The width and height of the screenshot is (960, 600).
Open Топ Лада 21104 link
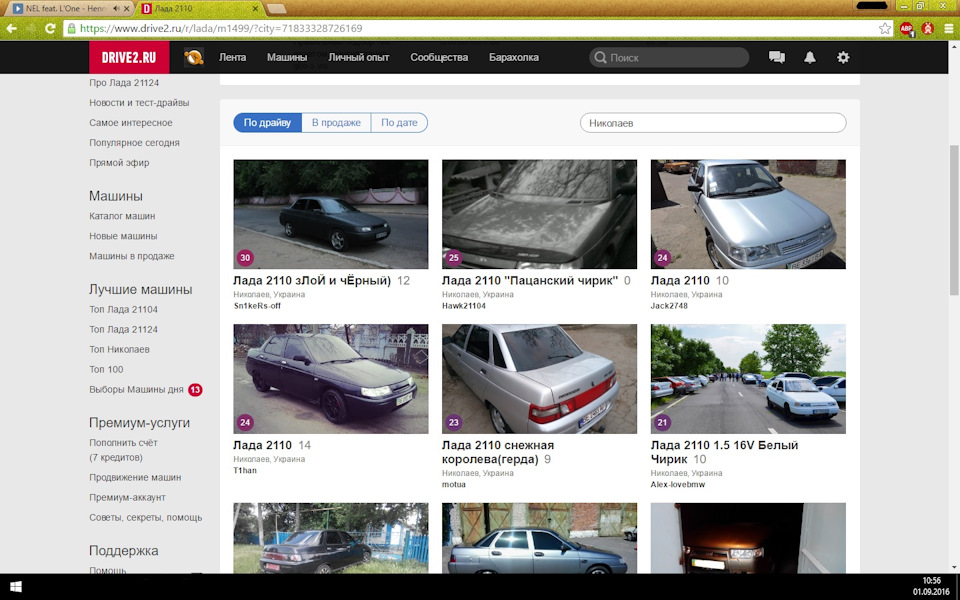(x=124, y=309)
